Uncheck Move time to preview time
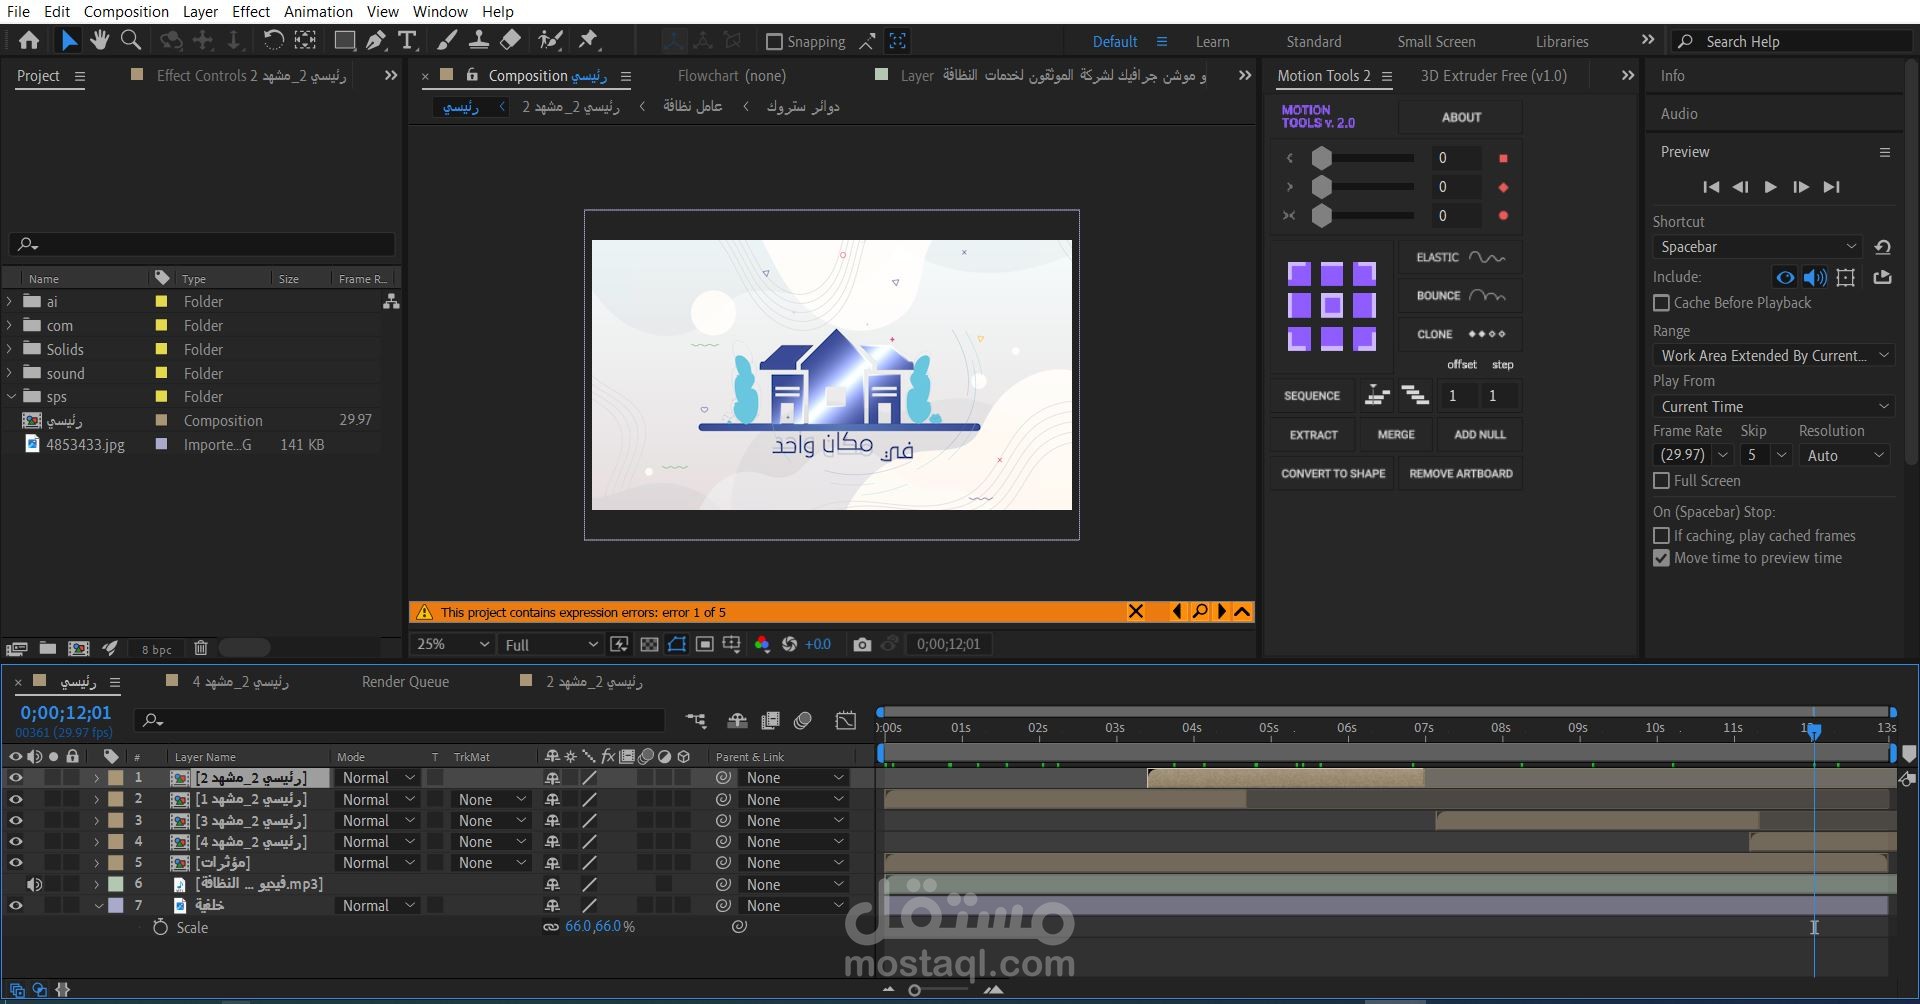The image size is (1920, 1004). coord(1662,558)
